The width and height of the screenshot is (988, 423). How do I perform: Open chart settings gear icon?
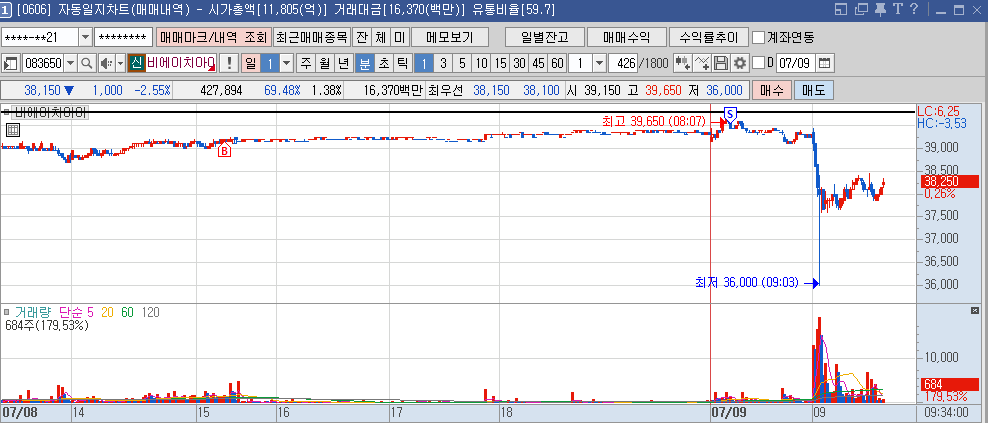739,63
